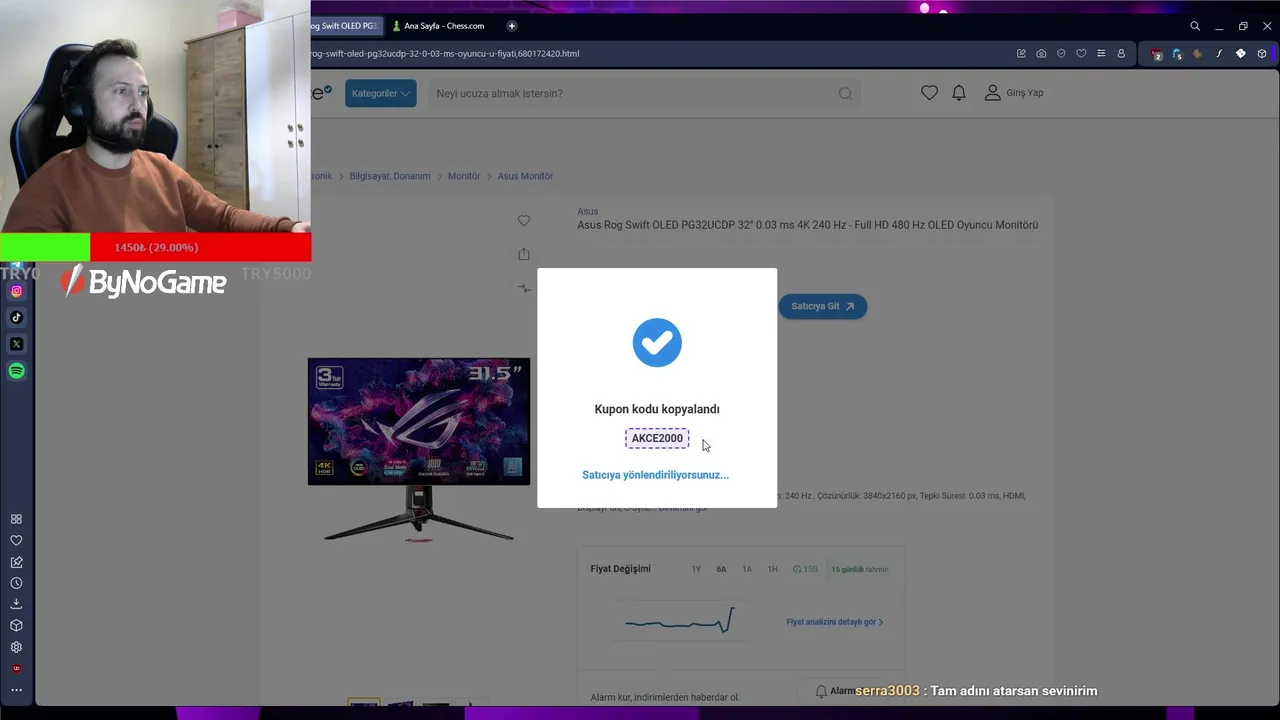Click the browser tab search magnifier
1280x720 pixels.
[1195, 26]
